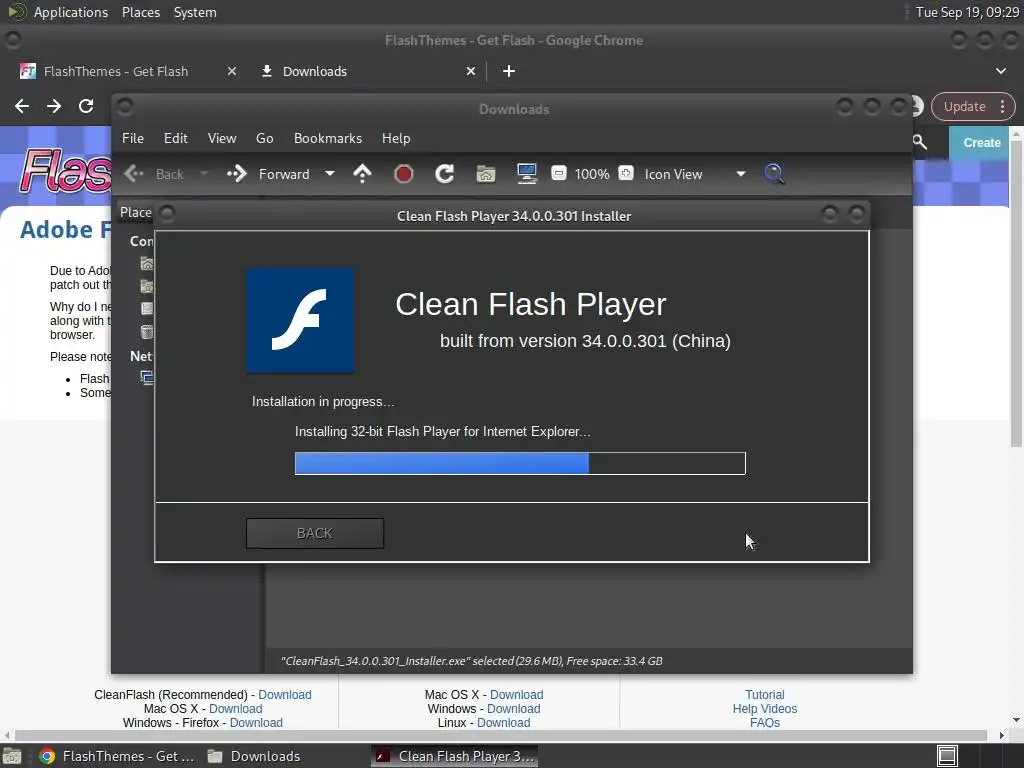Open the Help Videos link
The image size is (1024, 768).
[765, 709]
